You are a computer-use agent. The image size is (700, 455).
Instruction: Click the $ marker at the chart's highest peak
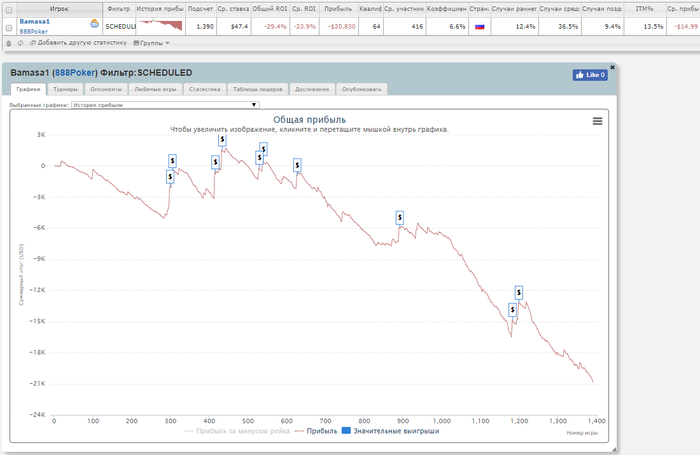(222, 140)
